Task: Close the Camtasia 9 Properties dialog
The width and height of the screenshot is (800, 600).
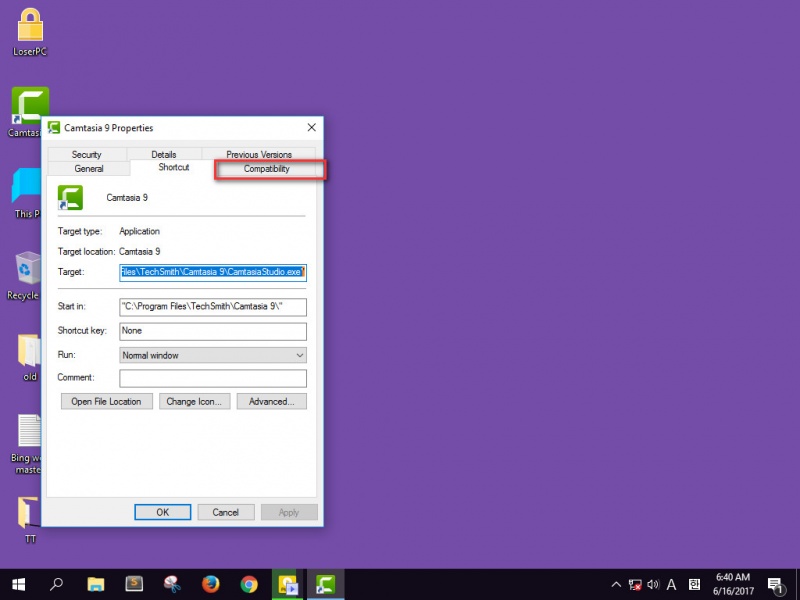Action: pyautogui.click(x=311, y=128)
